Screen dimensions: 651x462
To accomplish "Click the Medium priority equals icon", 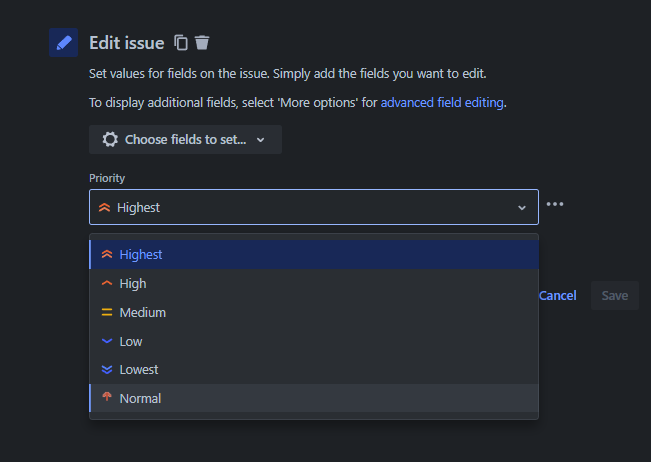I will coord(107,312).
